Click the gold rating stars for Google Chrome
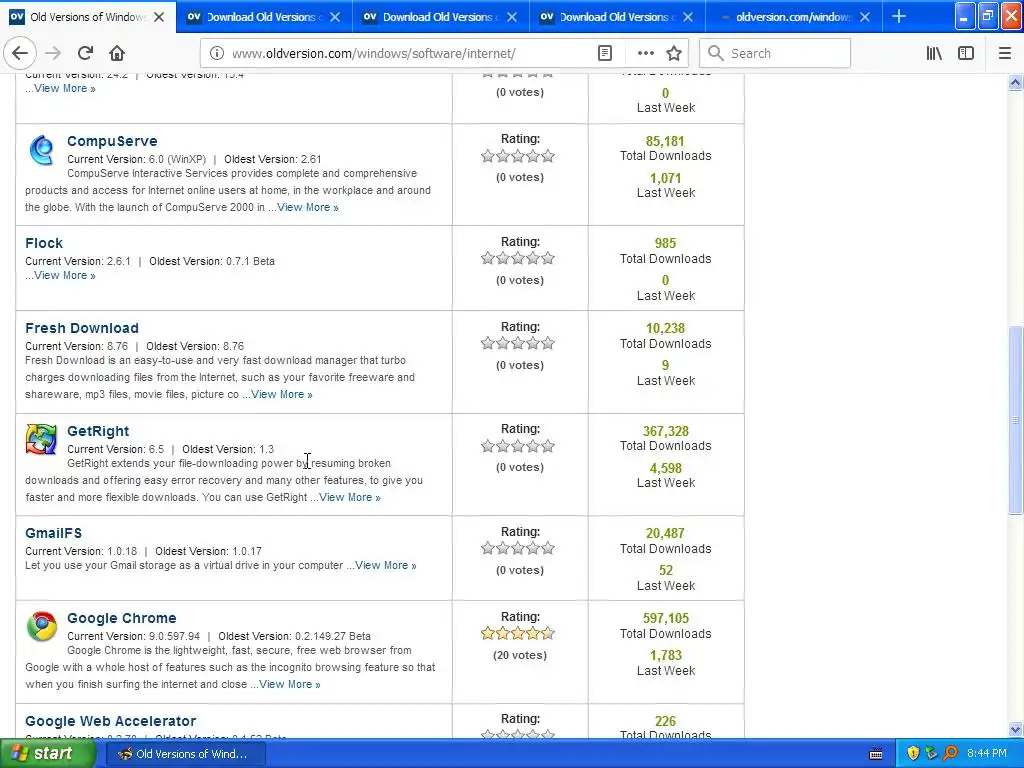The image size is (1024, 768). pyautogui.click(x=518, y=633)
